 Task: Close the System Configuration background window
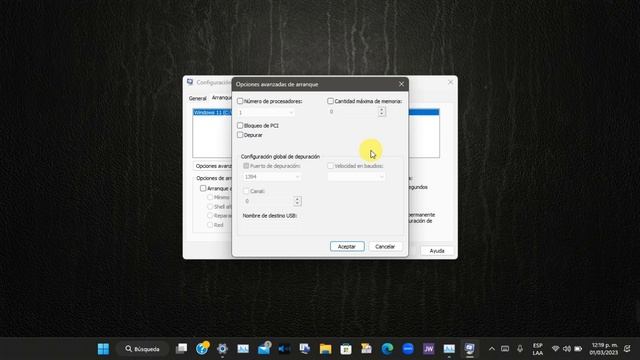coord(450,82)
